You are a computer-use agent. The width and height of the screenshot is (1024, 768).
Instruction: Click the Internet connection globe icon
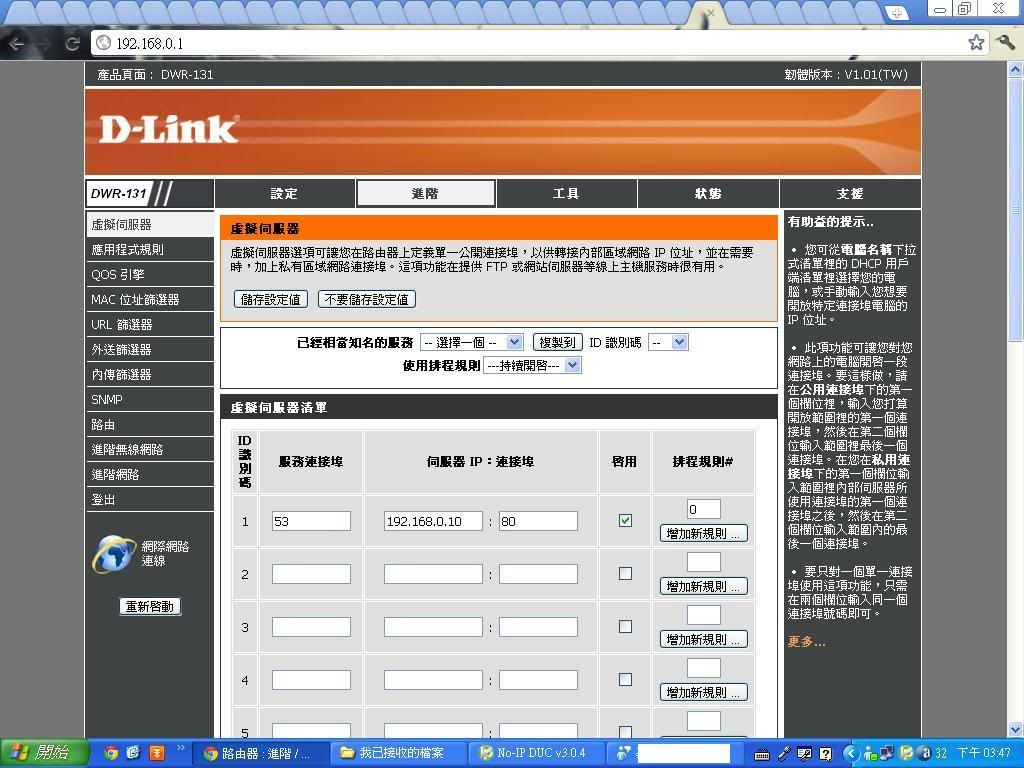113,554
